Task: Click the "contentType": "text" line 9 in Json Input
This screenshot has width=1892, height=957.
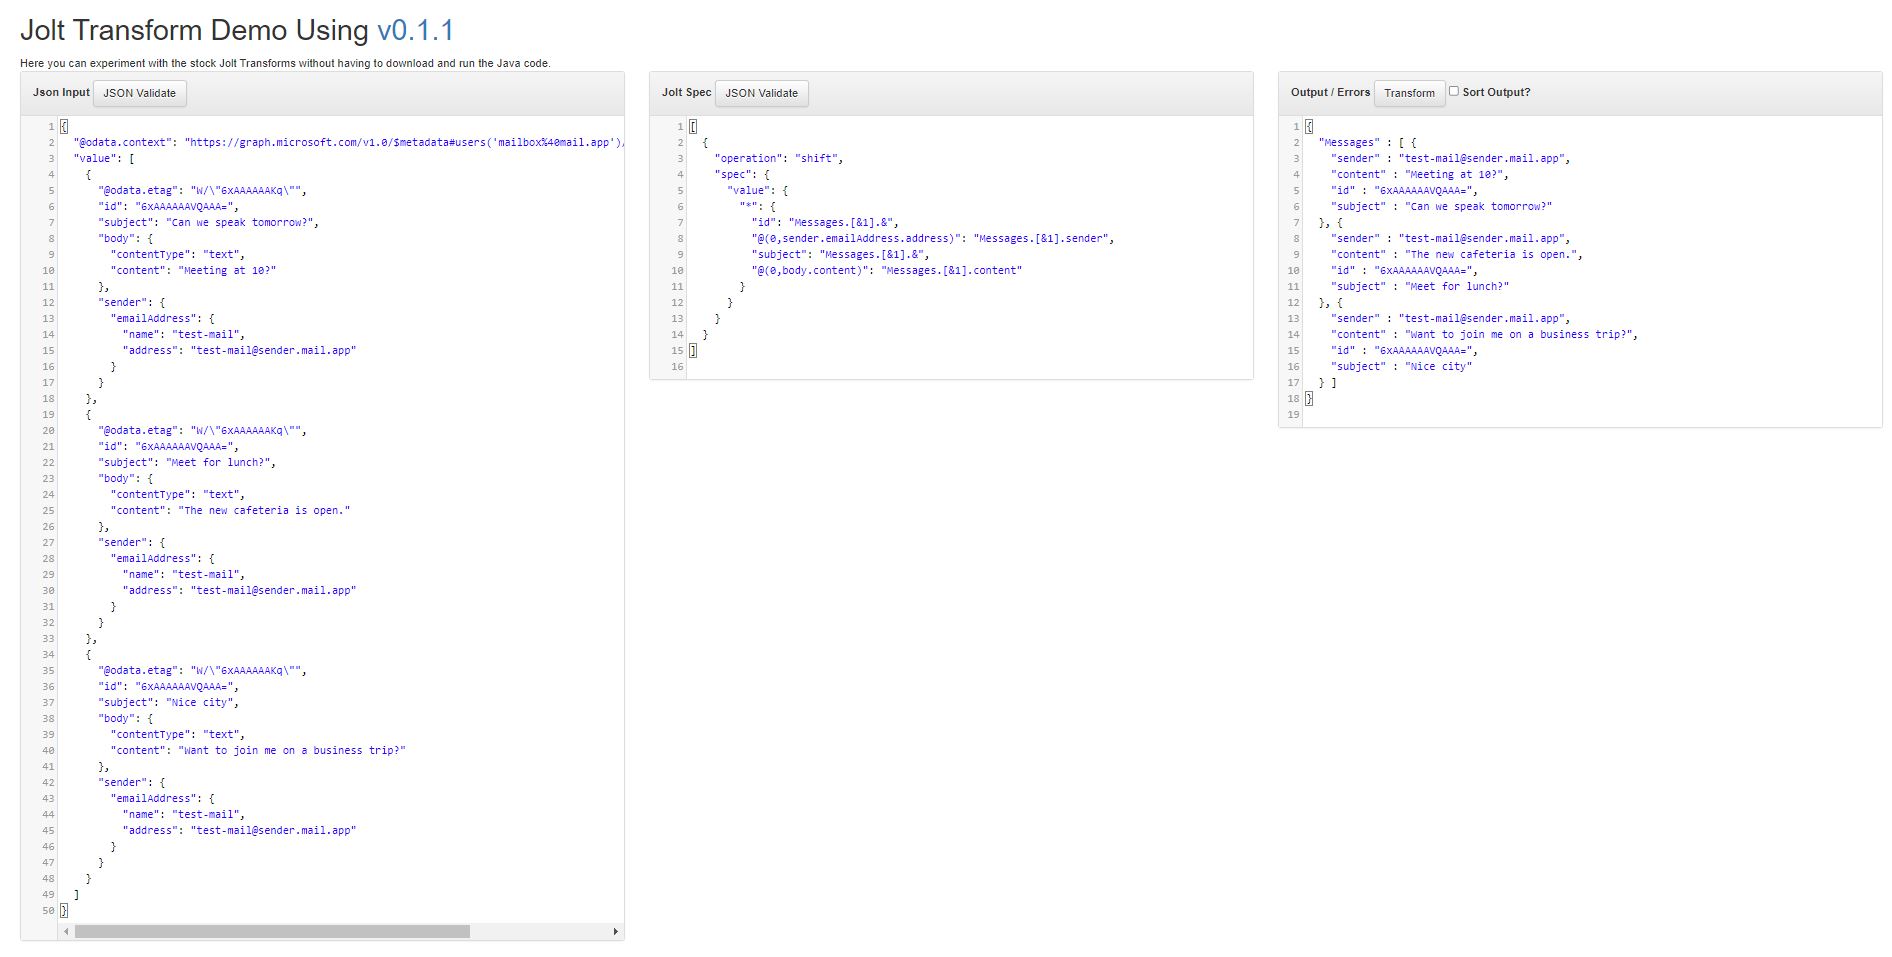Action: click(x=177, y=254)
